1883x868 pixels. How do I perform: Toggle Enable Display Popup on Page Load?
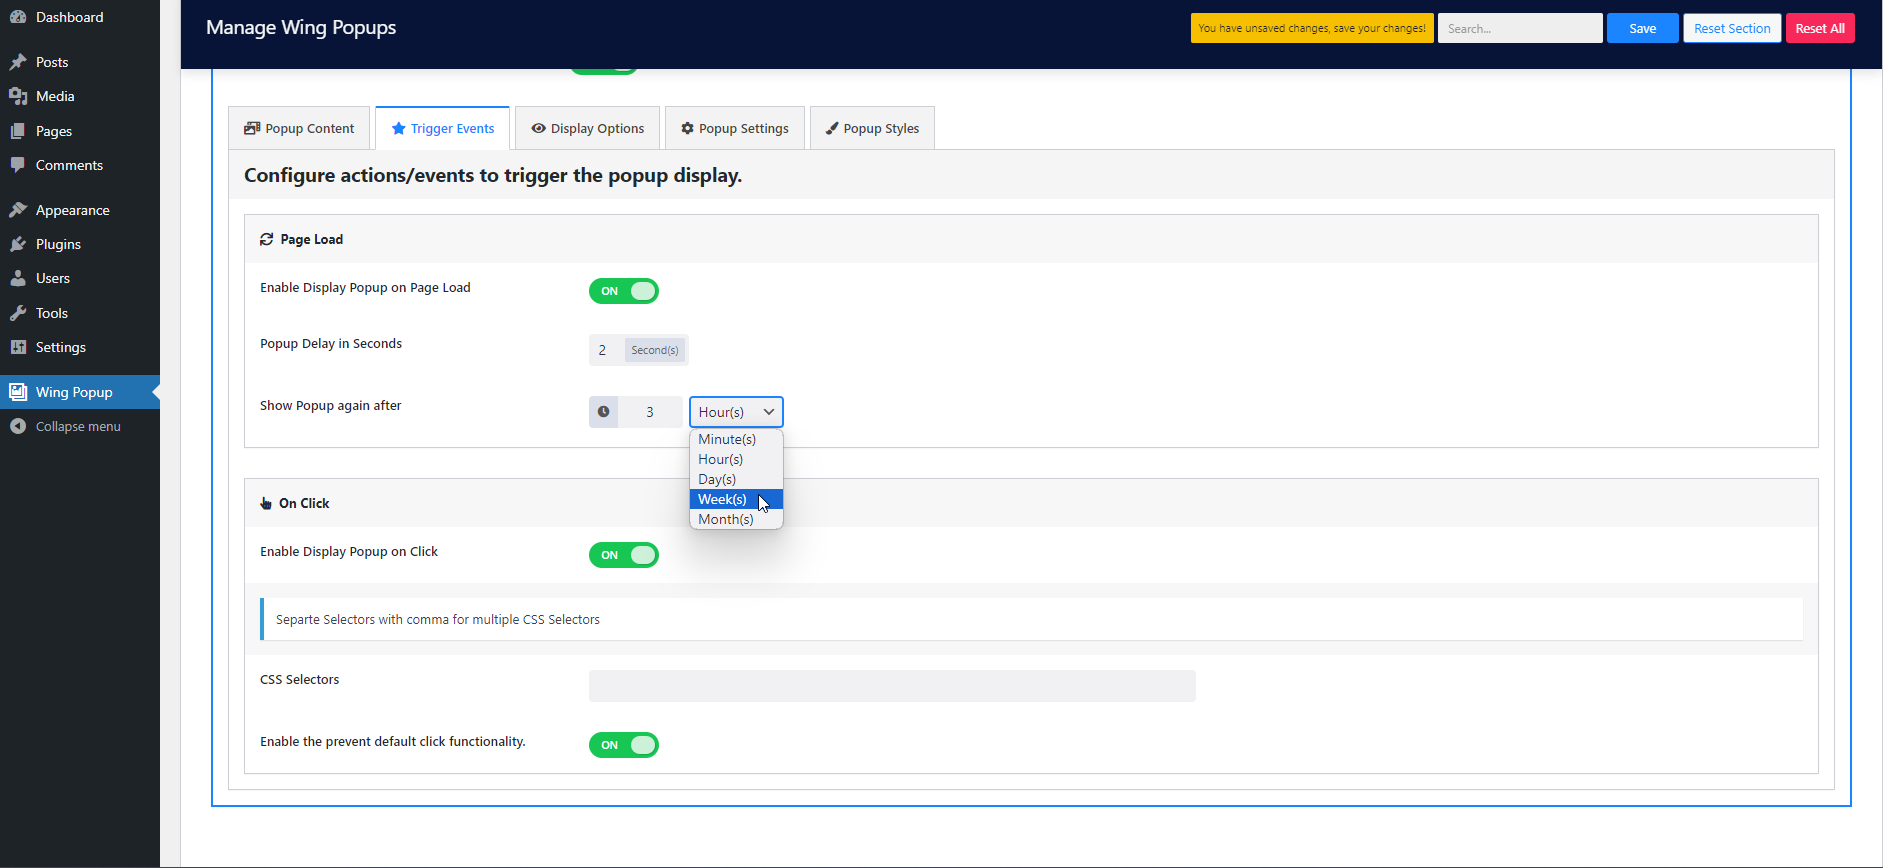tap(624, 291)
